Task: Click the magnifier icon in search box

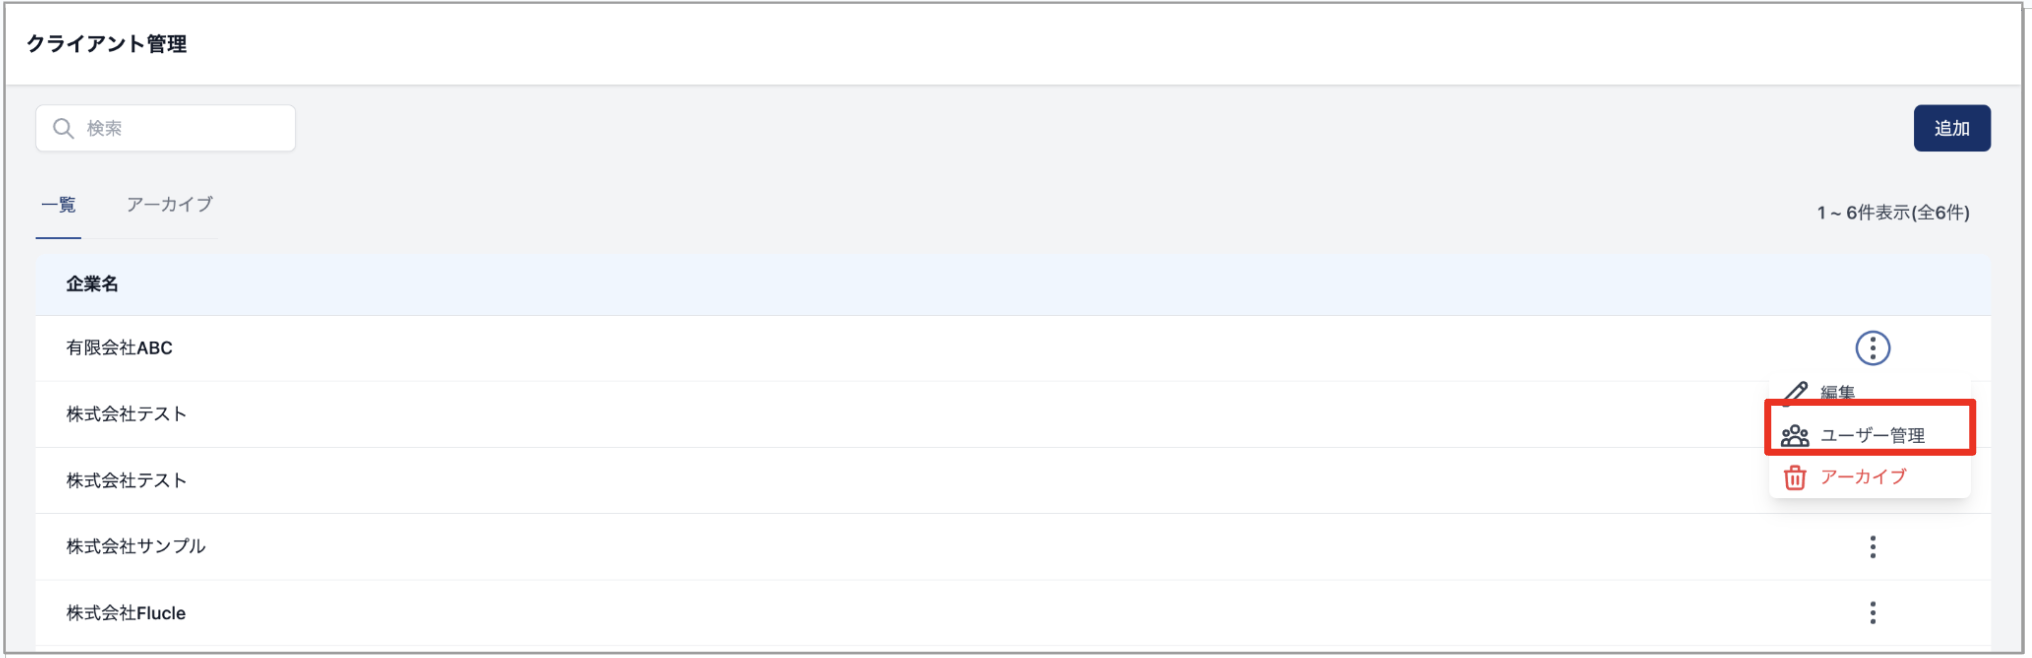Action: pyautogui.click(x=63, y=128)
